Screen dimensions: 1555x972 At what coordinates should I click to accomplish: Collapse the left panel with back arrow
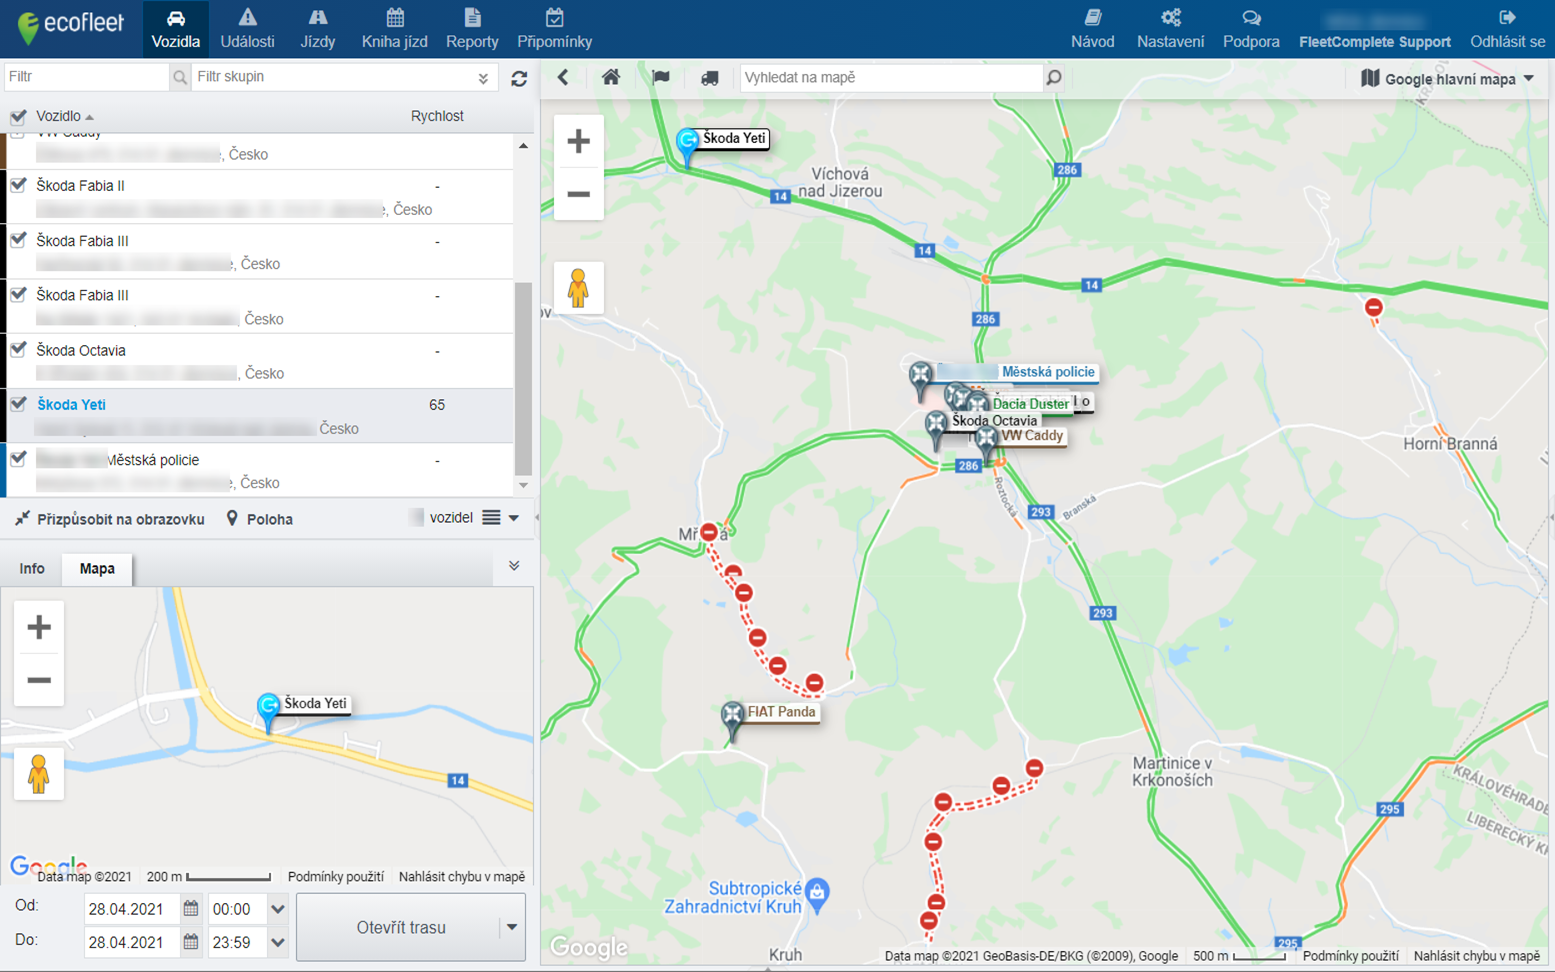coord(563,77)
